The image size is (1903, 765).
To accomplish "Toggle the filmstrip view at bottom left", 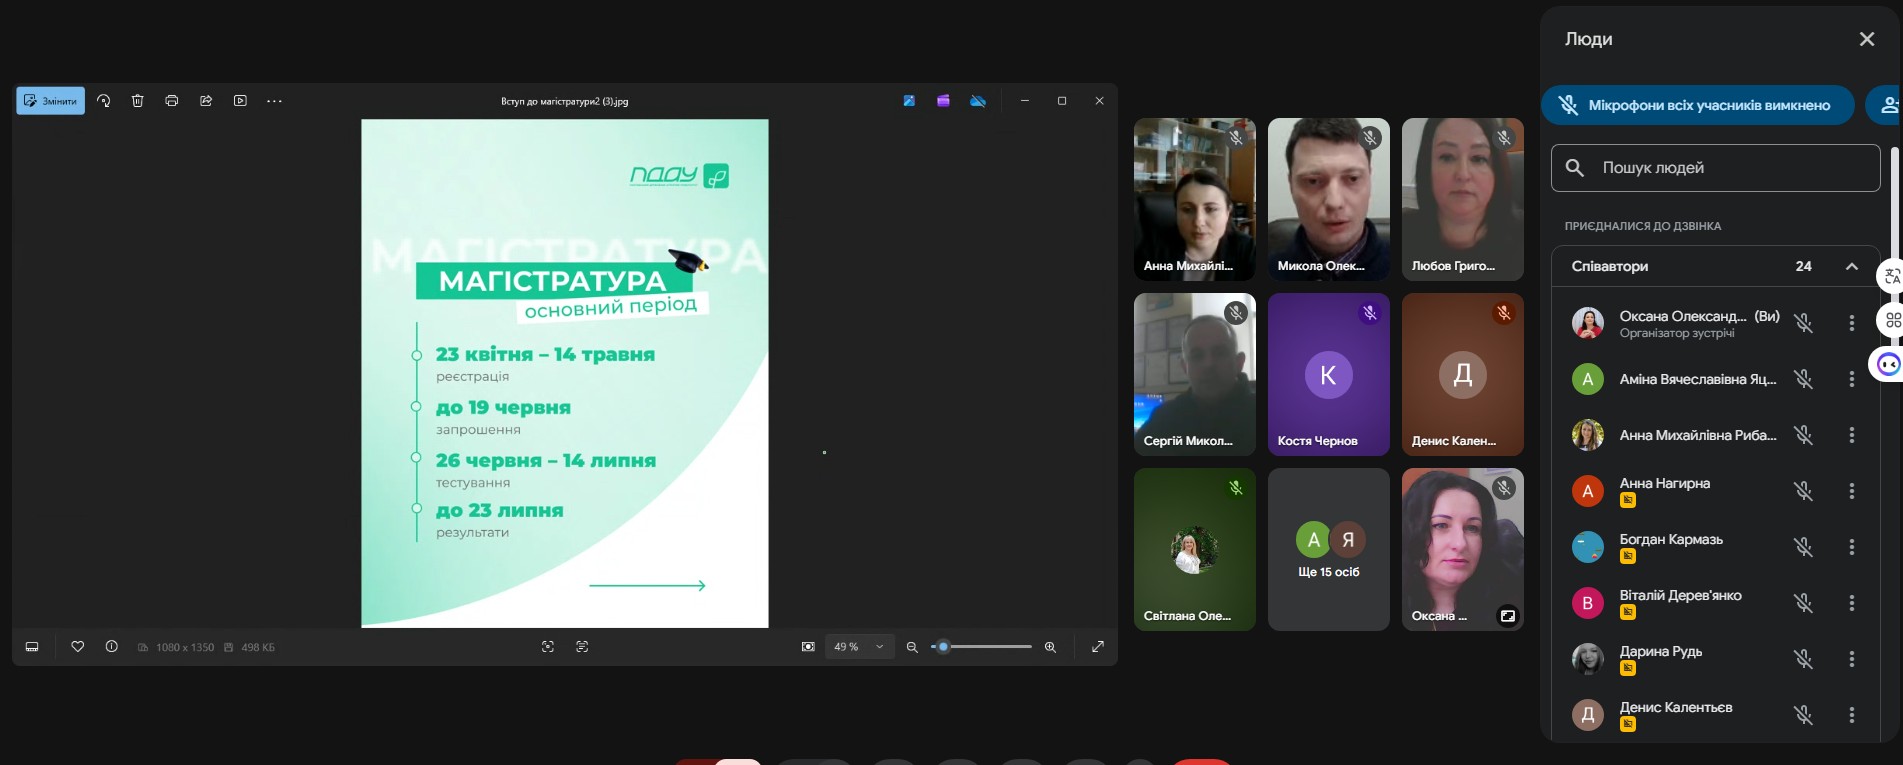I will click(x=32, y=647).
